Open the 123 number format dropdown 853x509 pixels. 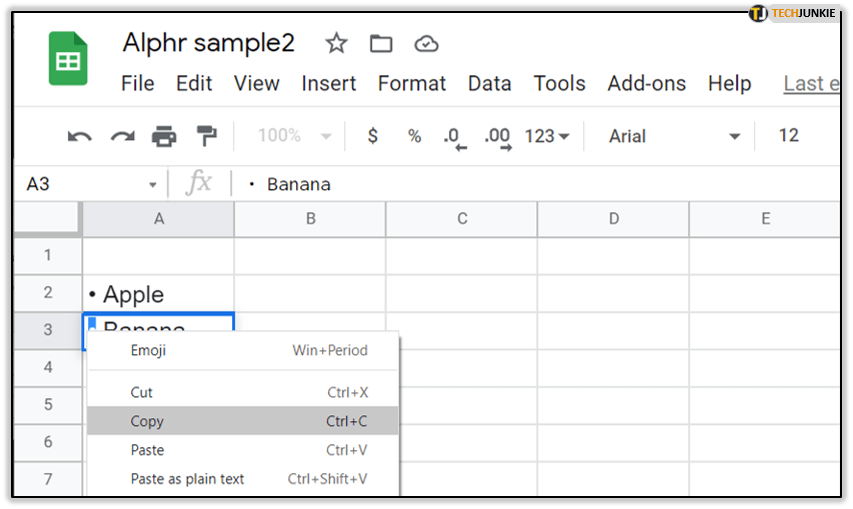[547, 136]
